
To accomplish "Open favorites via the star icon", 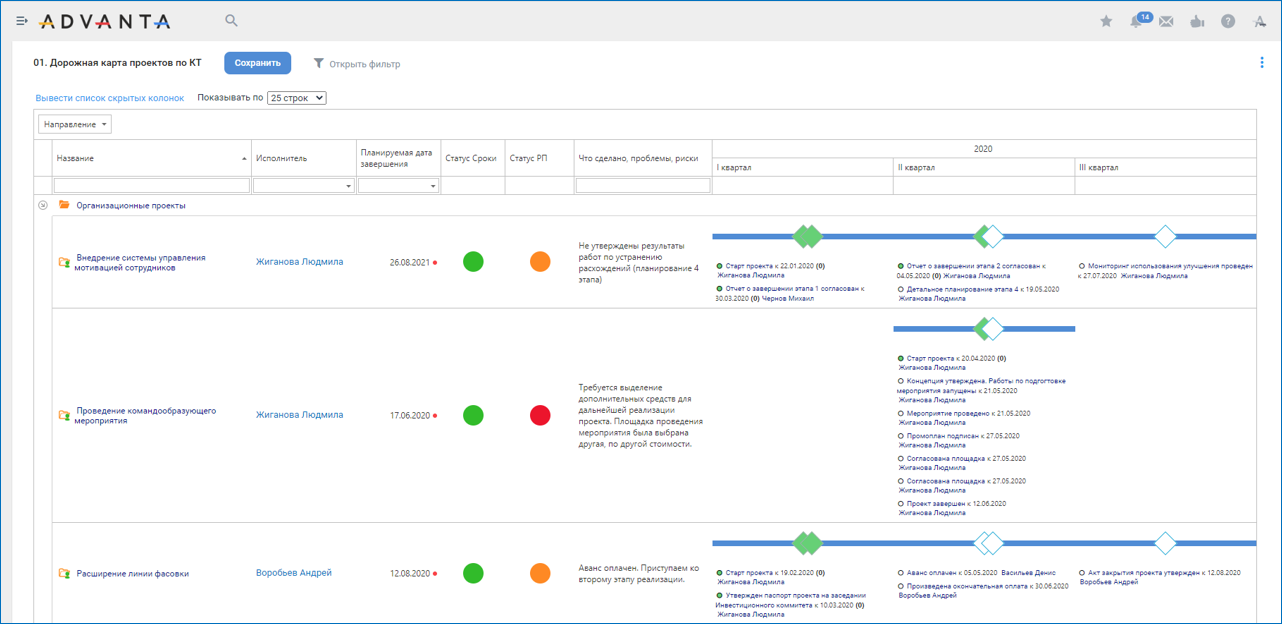I will [x=1106, y=22].
